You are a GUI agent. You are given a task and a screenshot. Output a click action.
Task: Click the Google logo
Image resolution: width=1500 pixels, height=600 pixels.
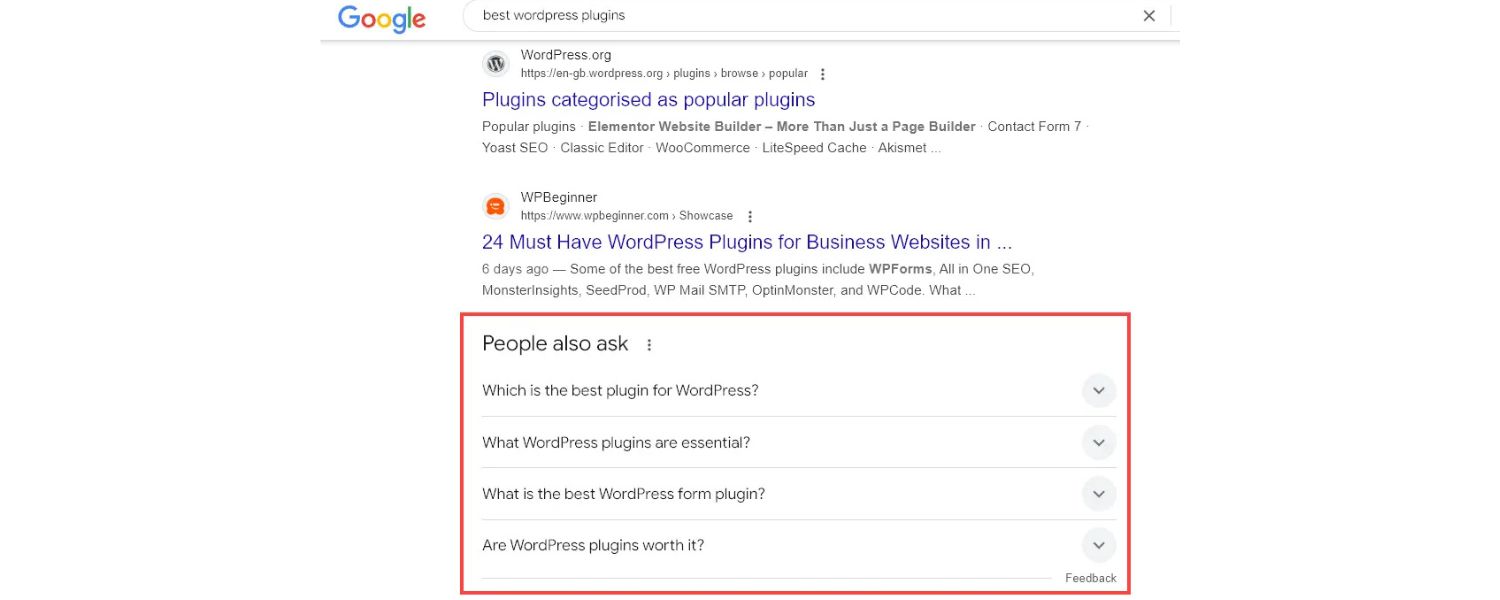[381, 17]
